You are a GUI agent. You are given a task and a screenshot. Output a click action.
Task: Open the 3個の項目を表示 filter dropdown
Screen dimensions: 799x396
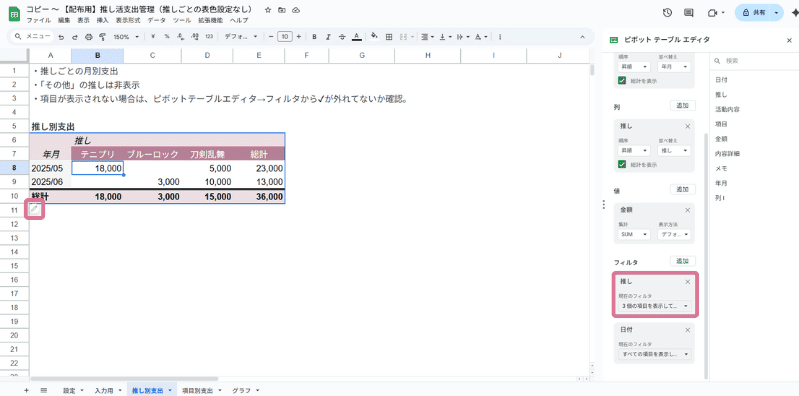[654, 306]
